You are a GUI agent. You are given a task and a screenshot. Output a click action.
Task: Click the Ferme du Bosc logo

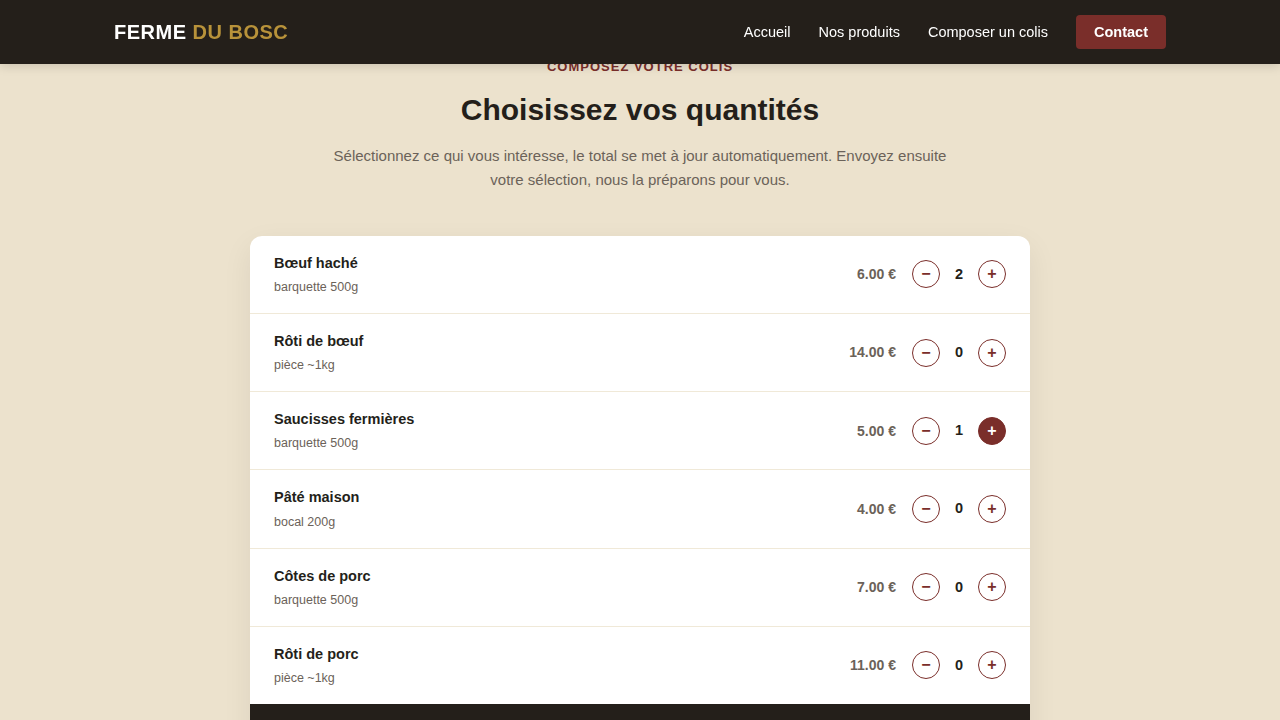[201, 32]
